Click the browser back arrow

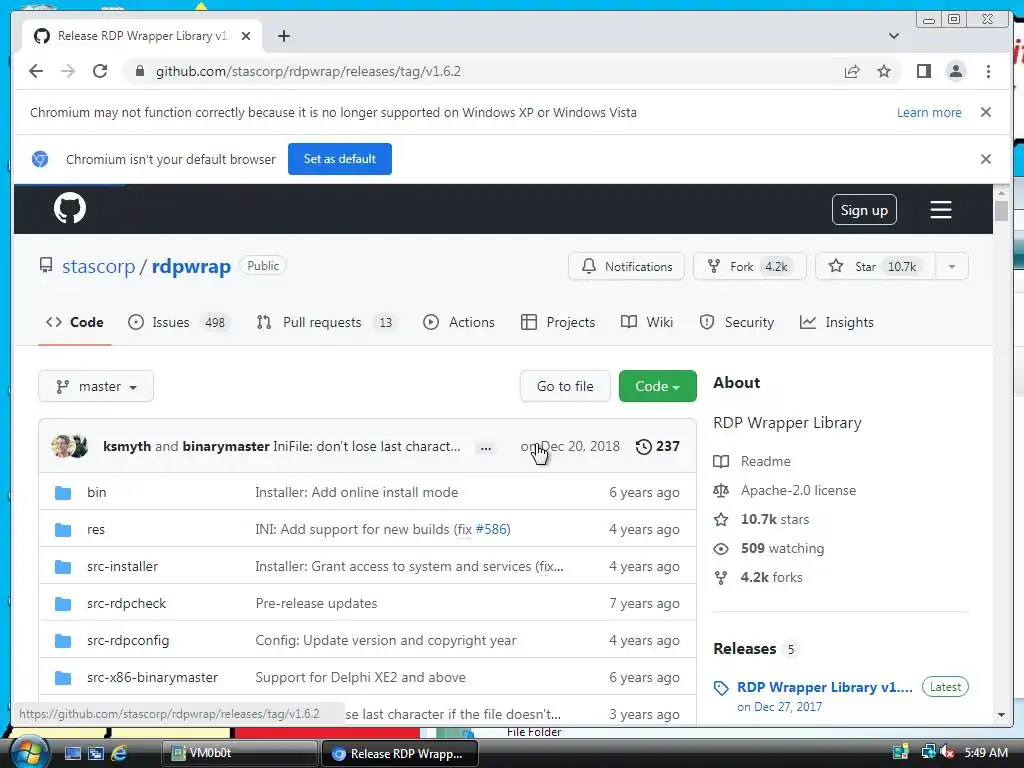[36, 71]
